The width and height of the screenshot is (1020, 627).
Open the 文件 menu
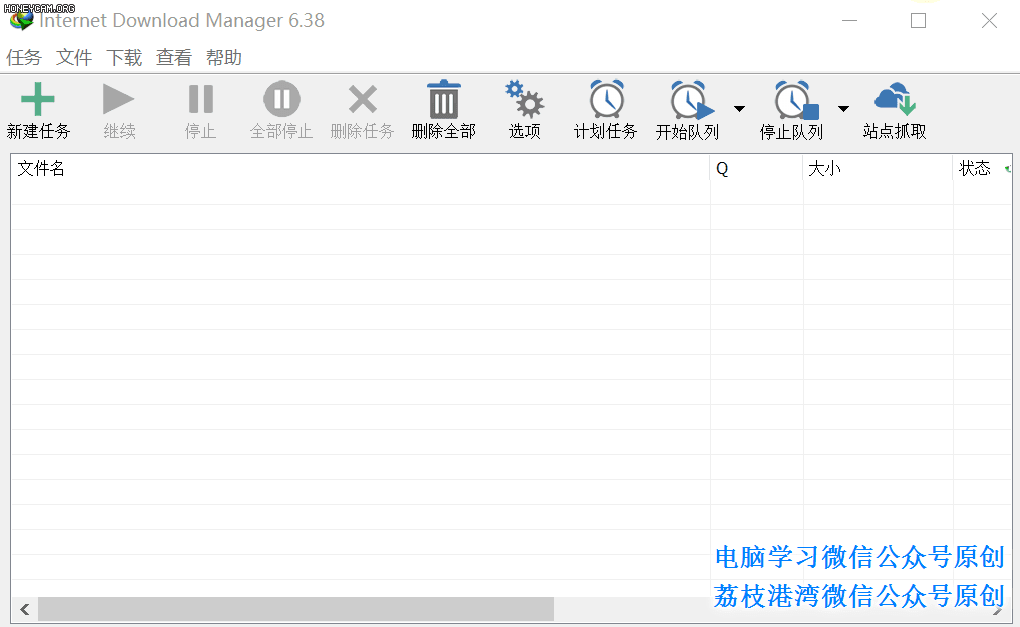[x=74, y=57]
